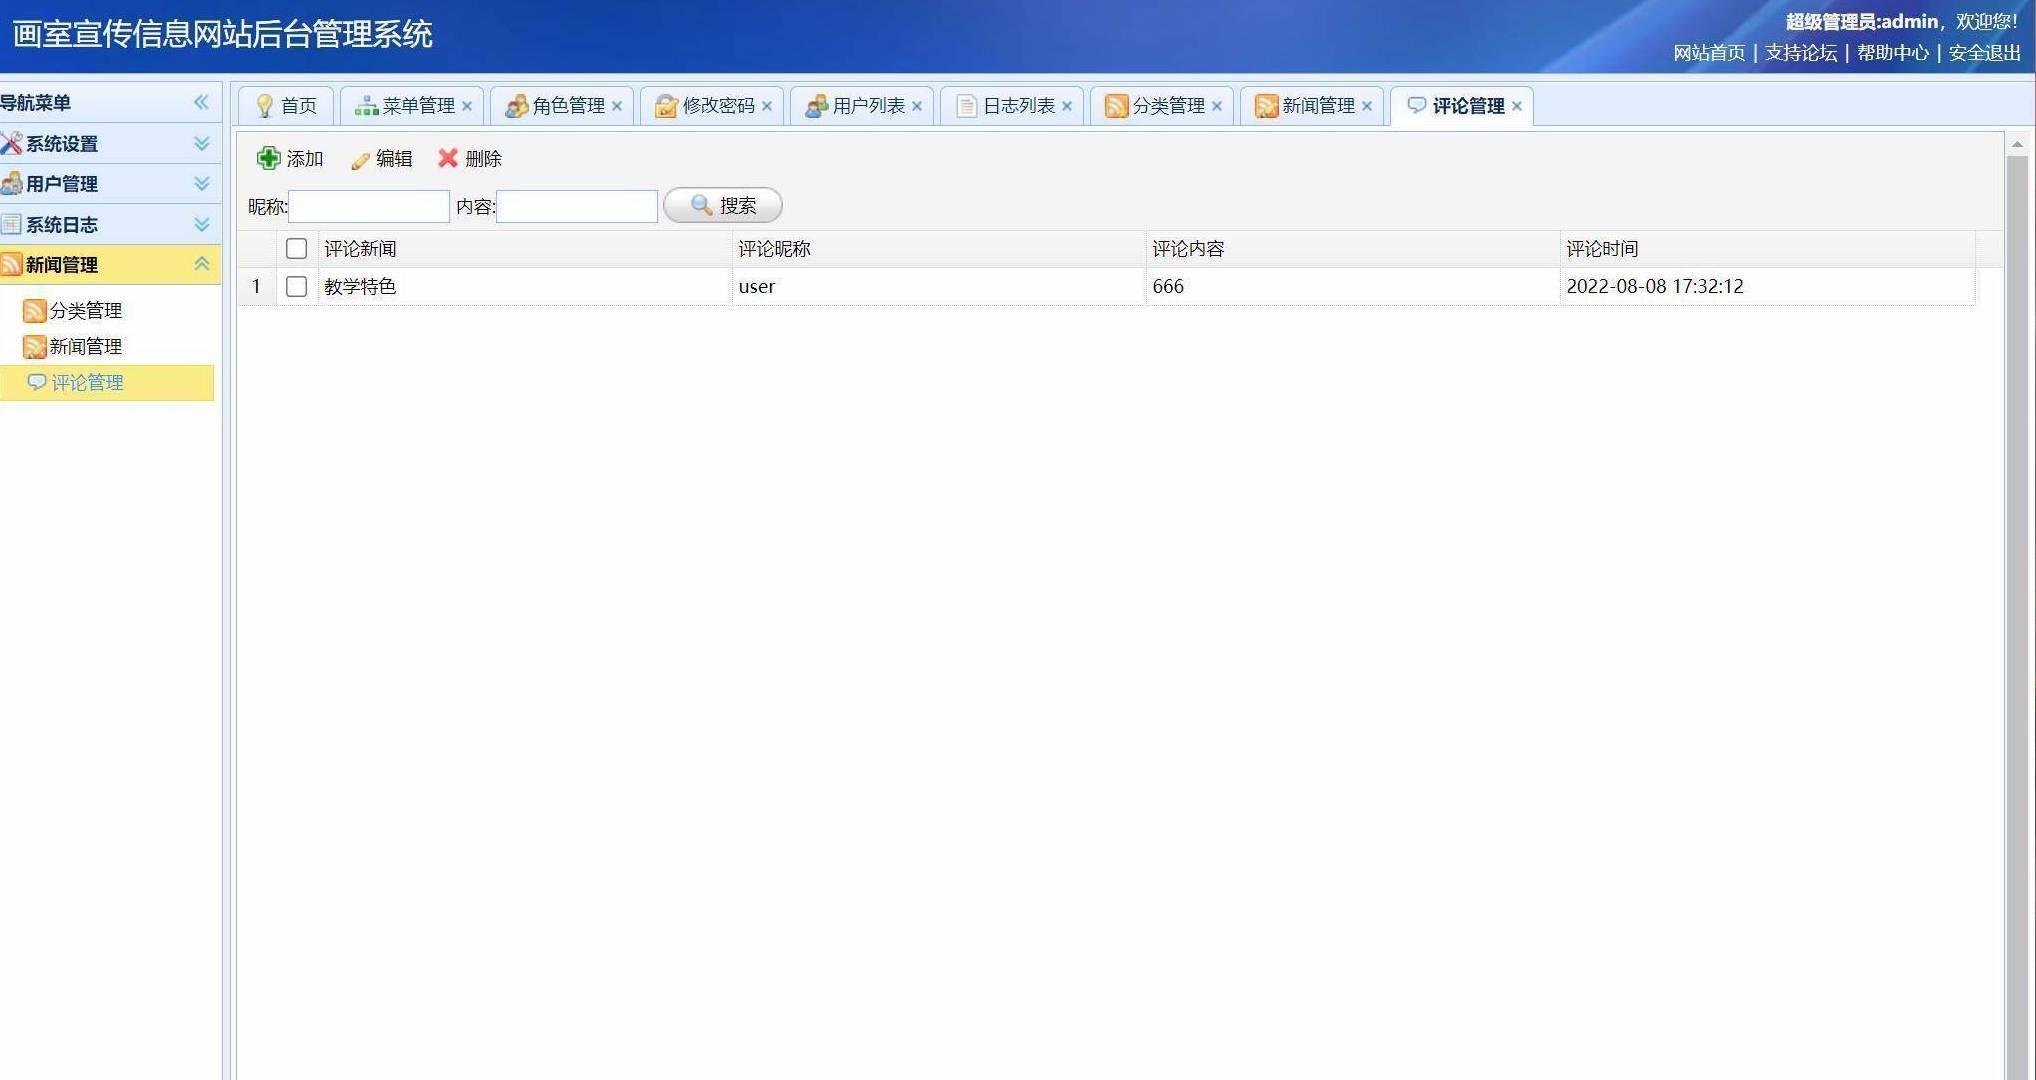Image resolution: width=2036 pixels, height=1080 pixels.
Task: Expand the 系统设置 accordion panel
Action: pos(201,144)
